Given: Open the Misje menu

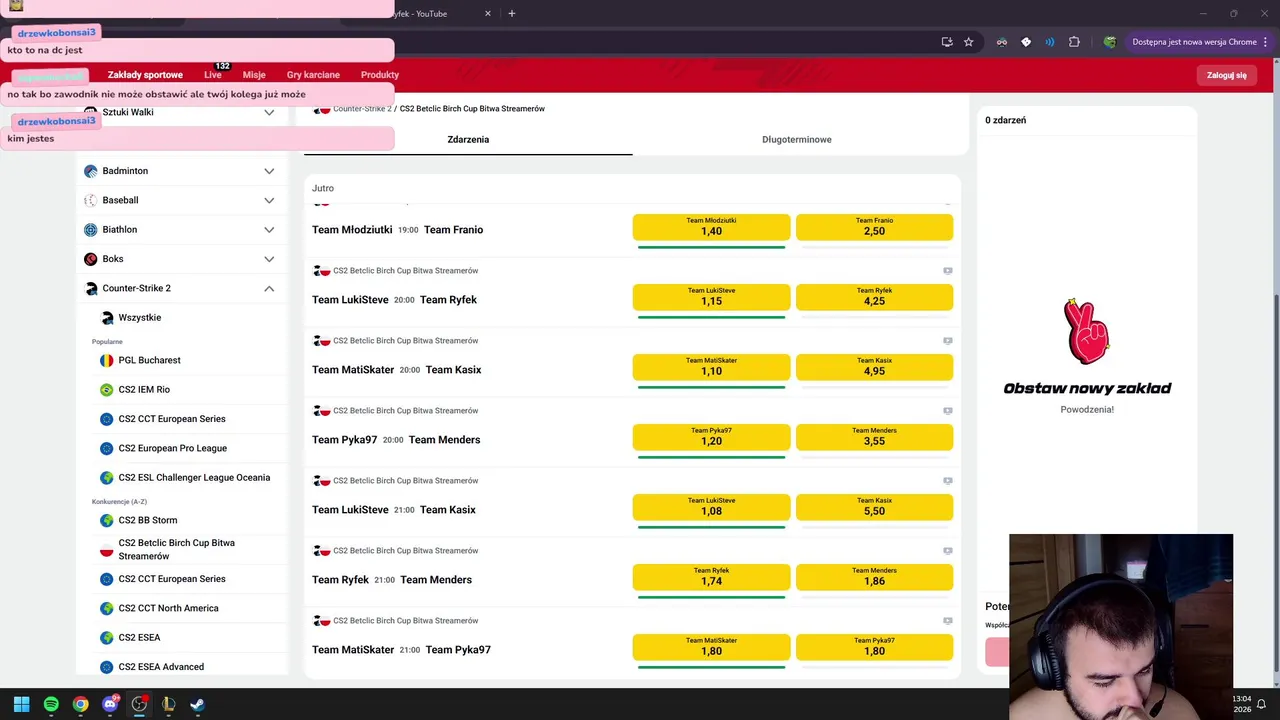Looking at the screenshot, I should point(254,75).
